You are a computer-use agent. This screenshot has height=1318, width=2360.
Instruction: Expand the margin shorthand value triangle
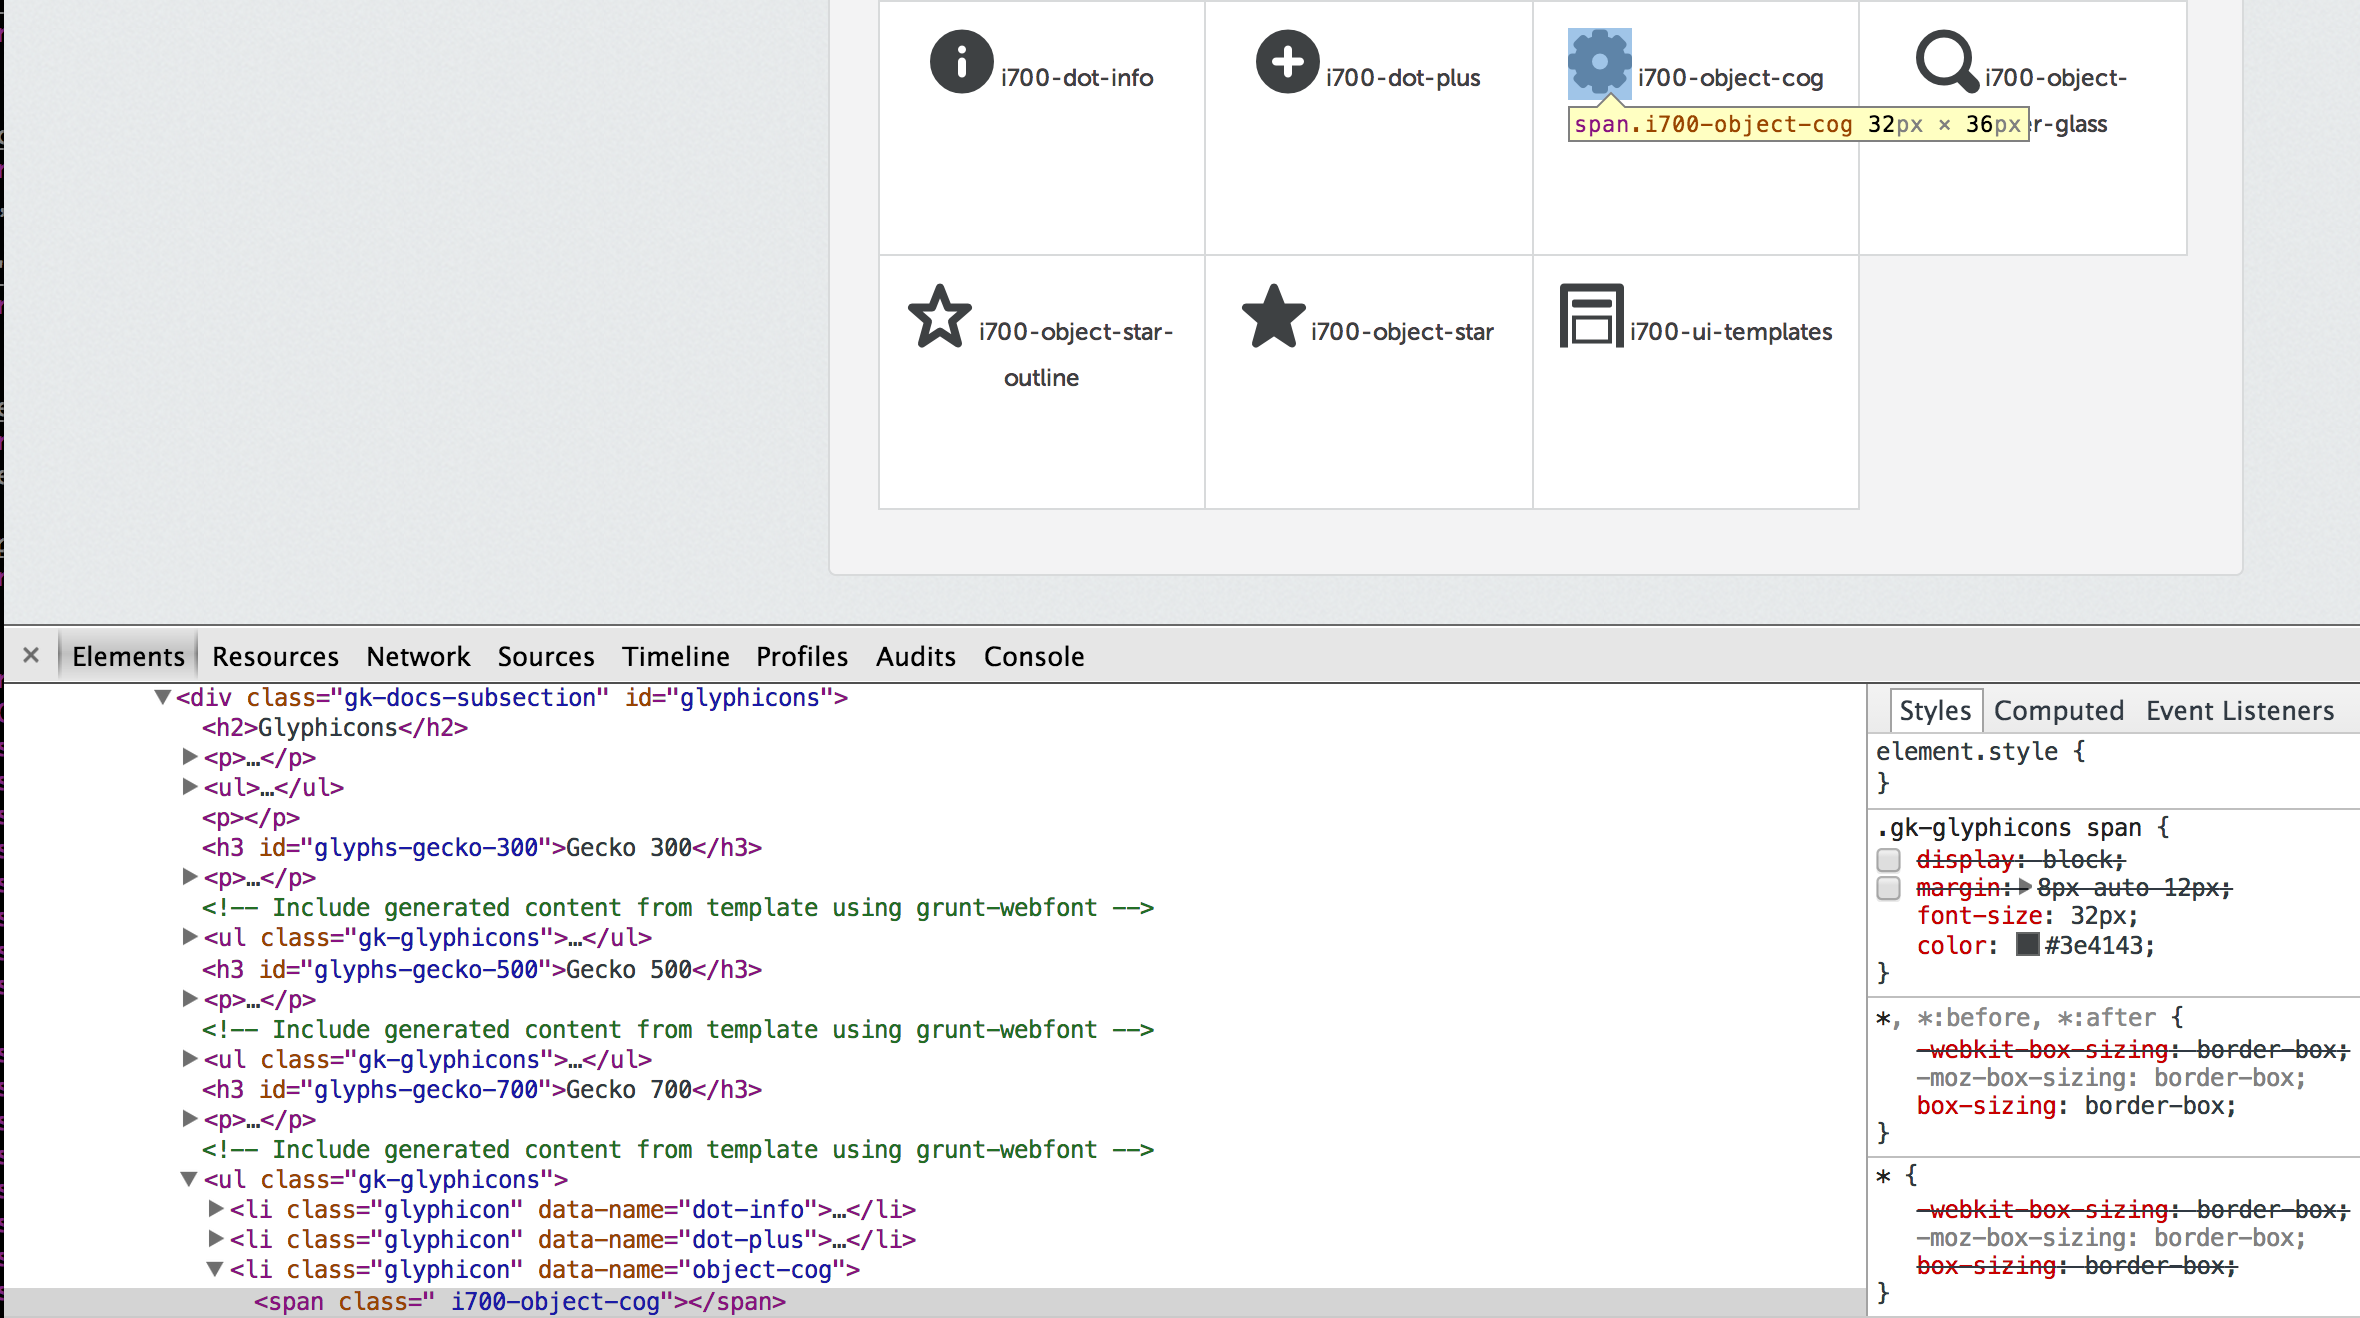(x=2025, y=887)
